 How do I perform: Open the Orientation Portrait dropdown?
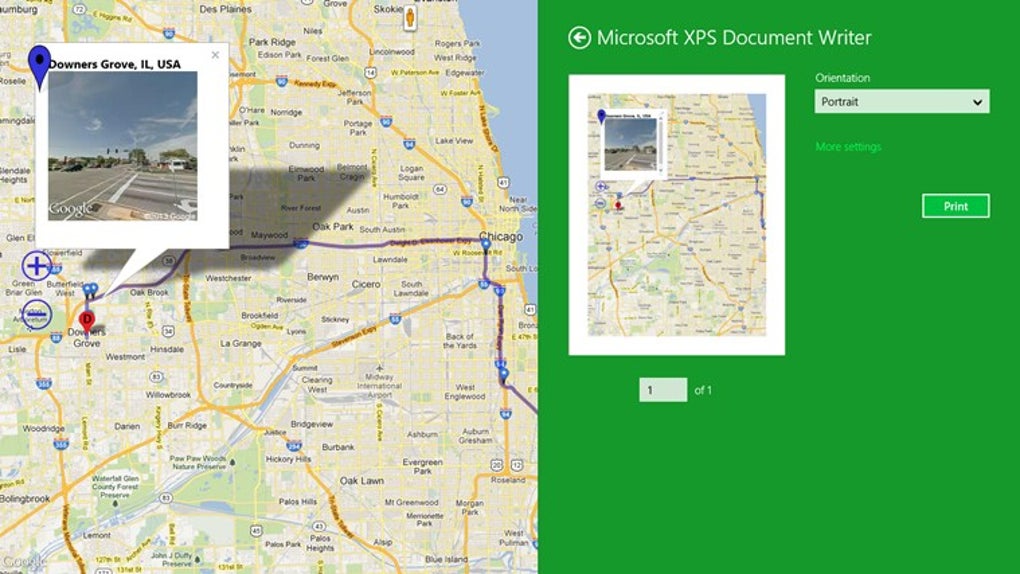click(902, 102)
